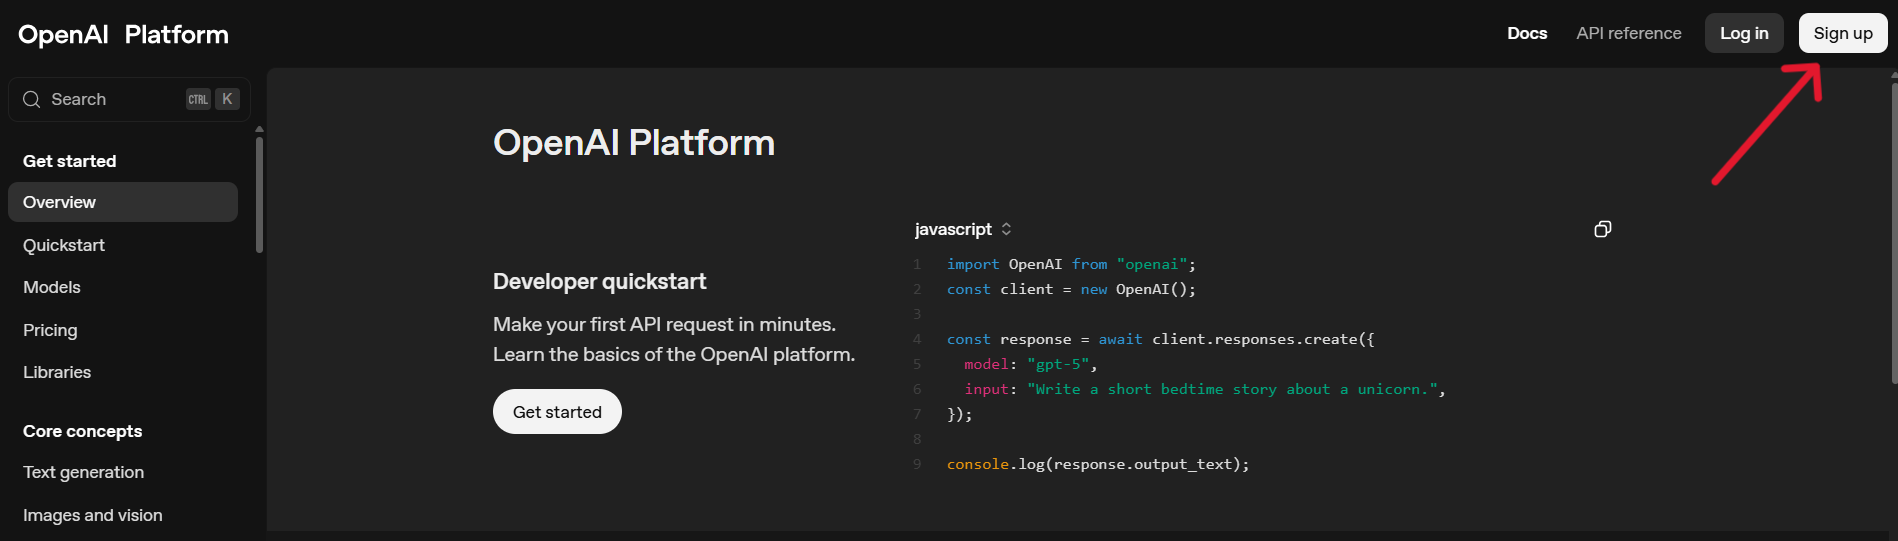Click the main page scrollbar
Screen dimensions: 1898x541
[x=1894, y=230]
